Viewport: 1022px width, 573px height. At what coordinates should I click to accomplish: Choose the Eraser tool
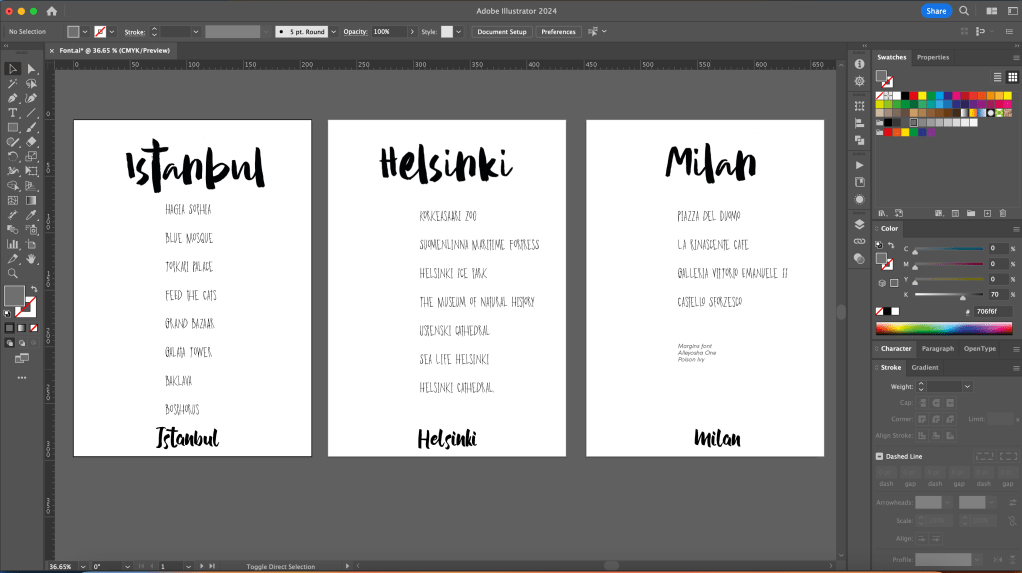point(31,142)
